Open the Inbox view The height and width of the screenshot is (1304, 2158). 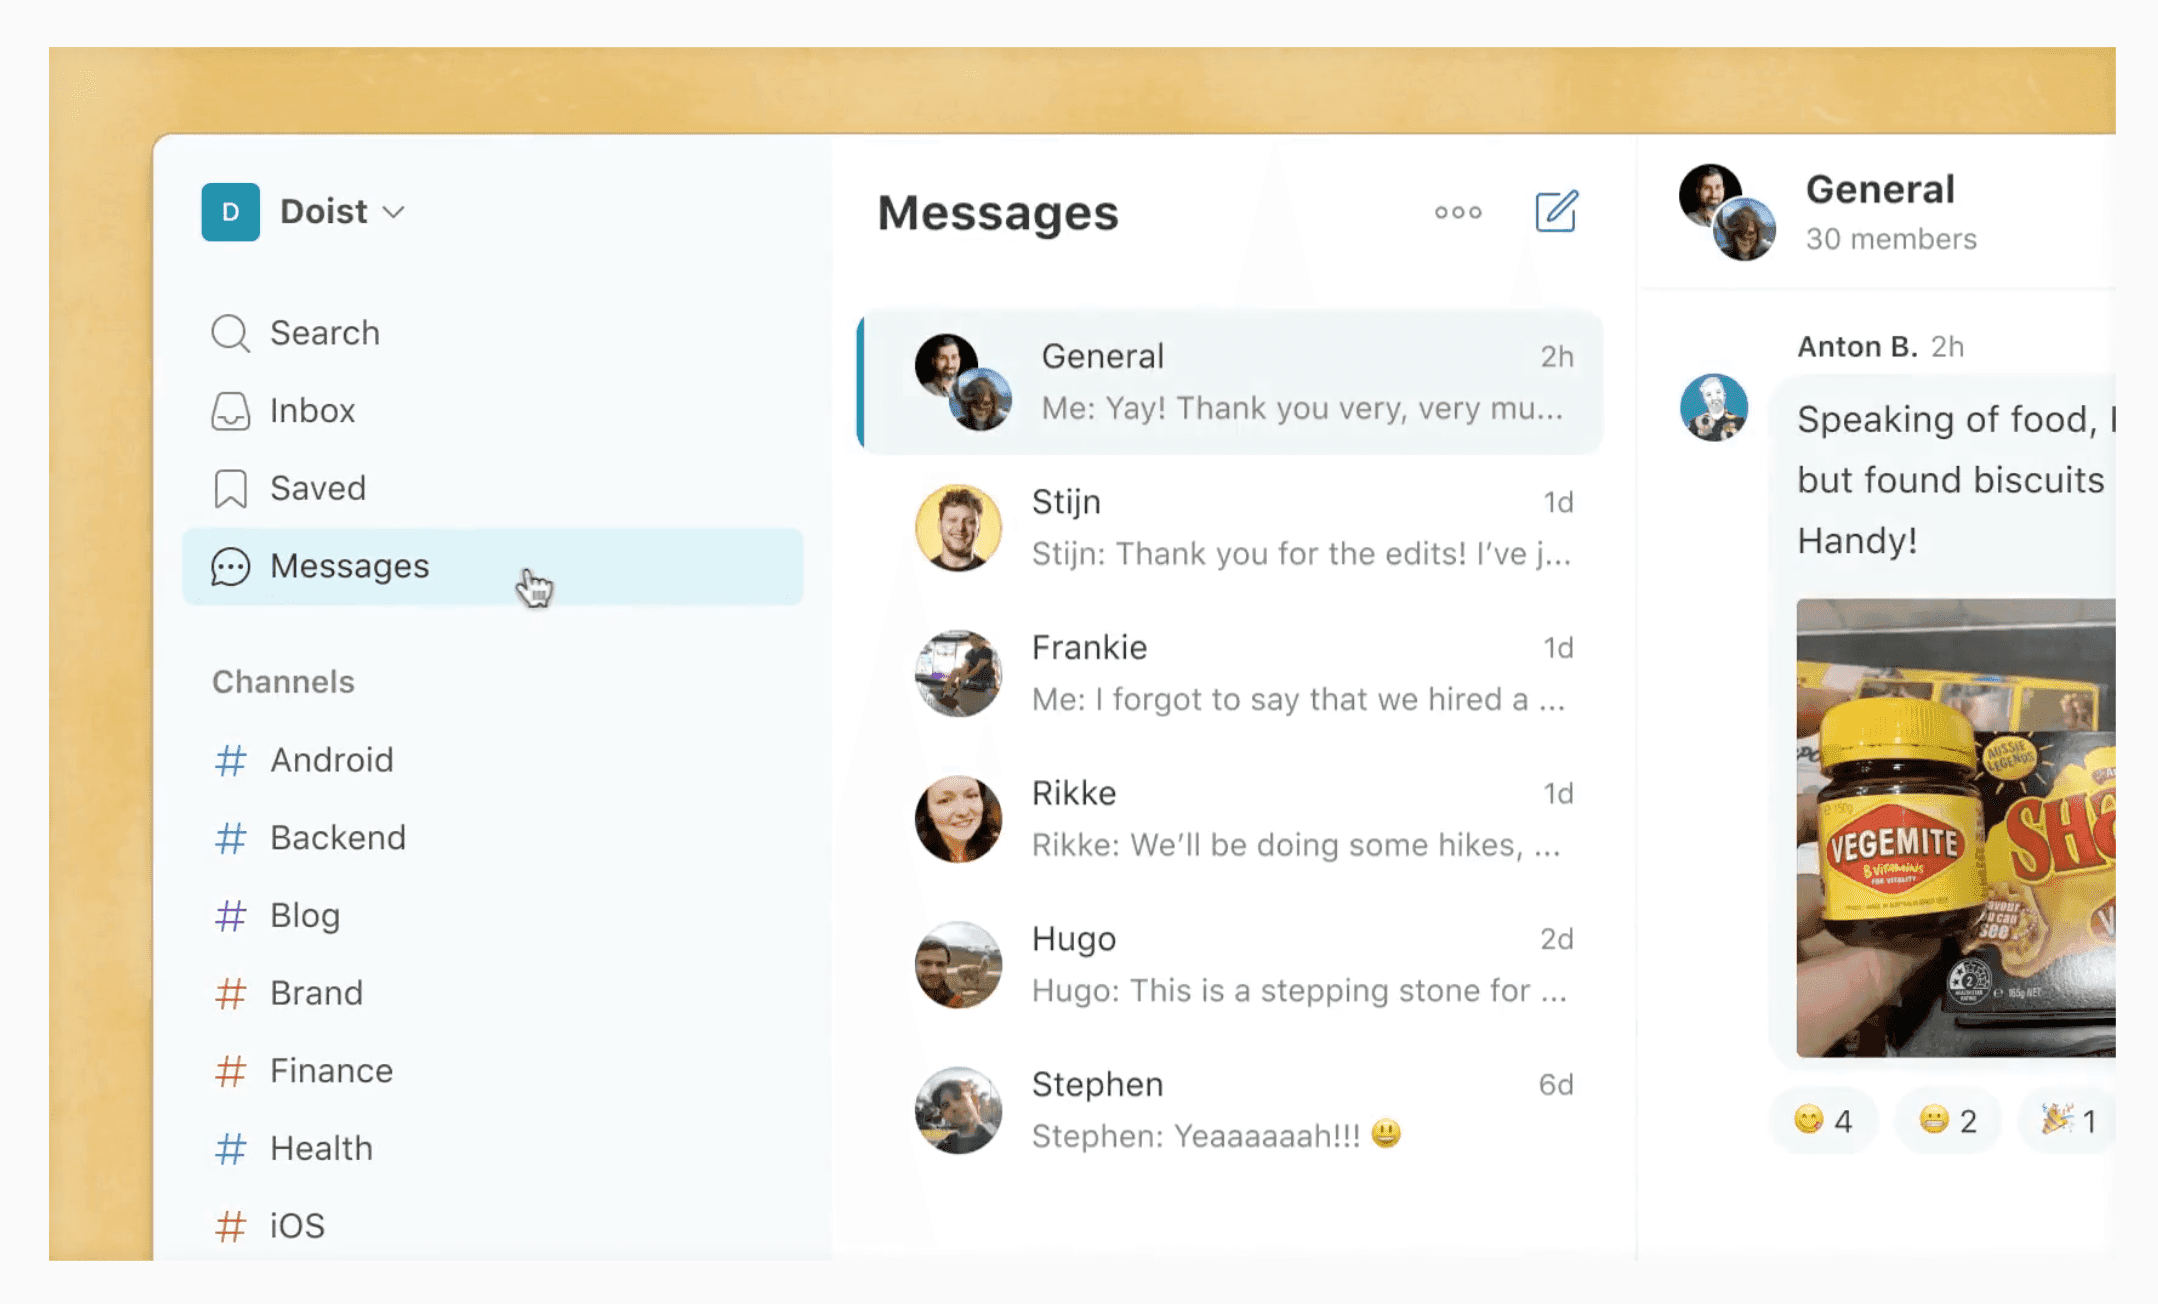pos(493,411)
